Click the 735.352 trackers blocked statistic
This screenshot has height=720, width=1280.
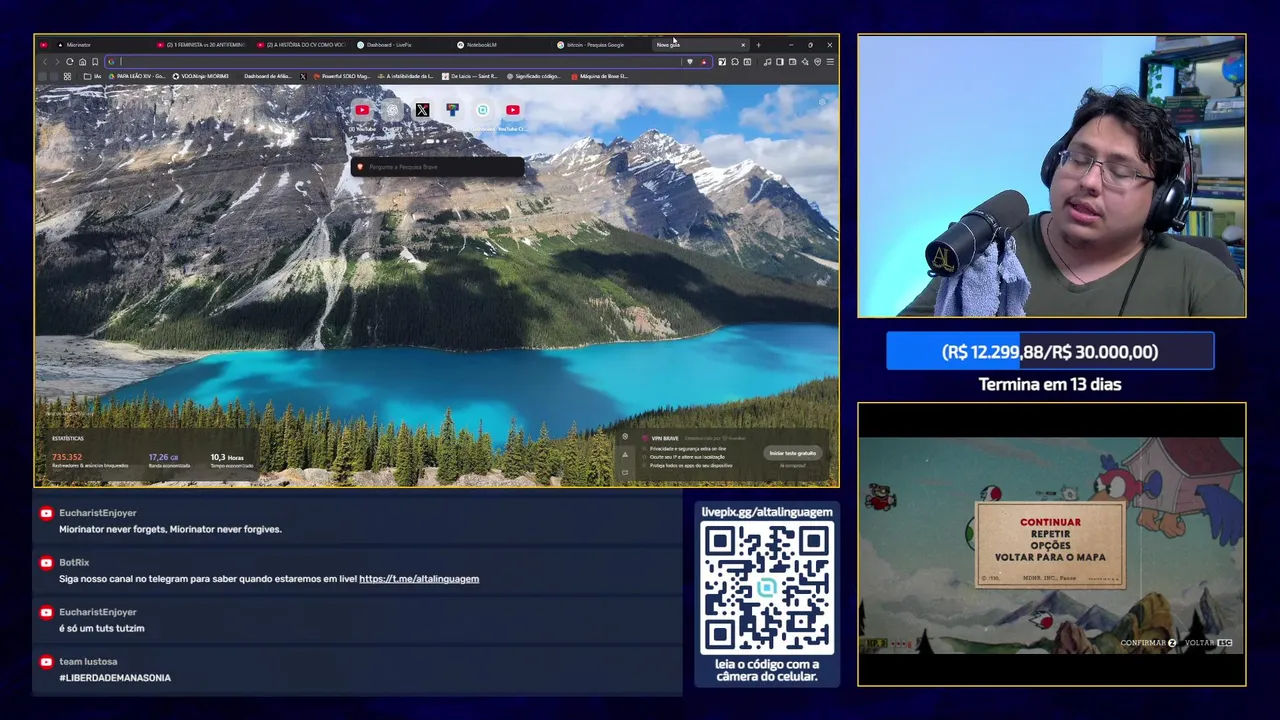tap(67, 457)
